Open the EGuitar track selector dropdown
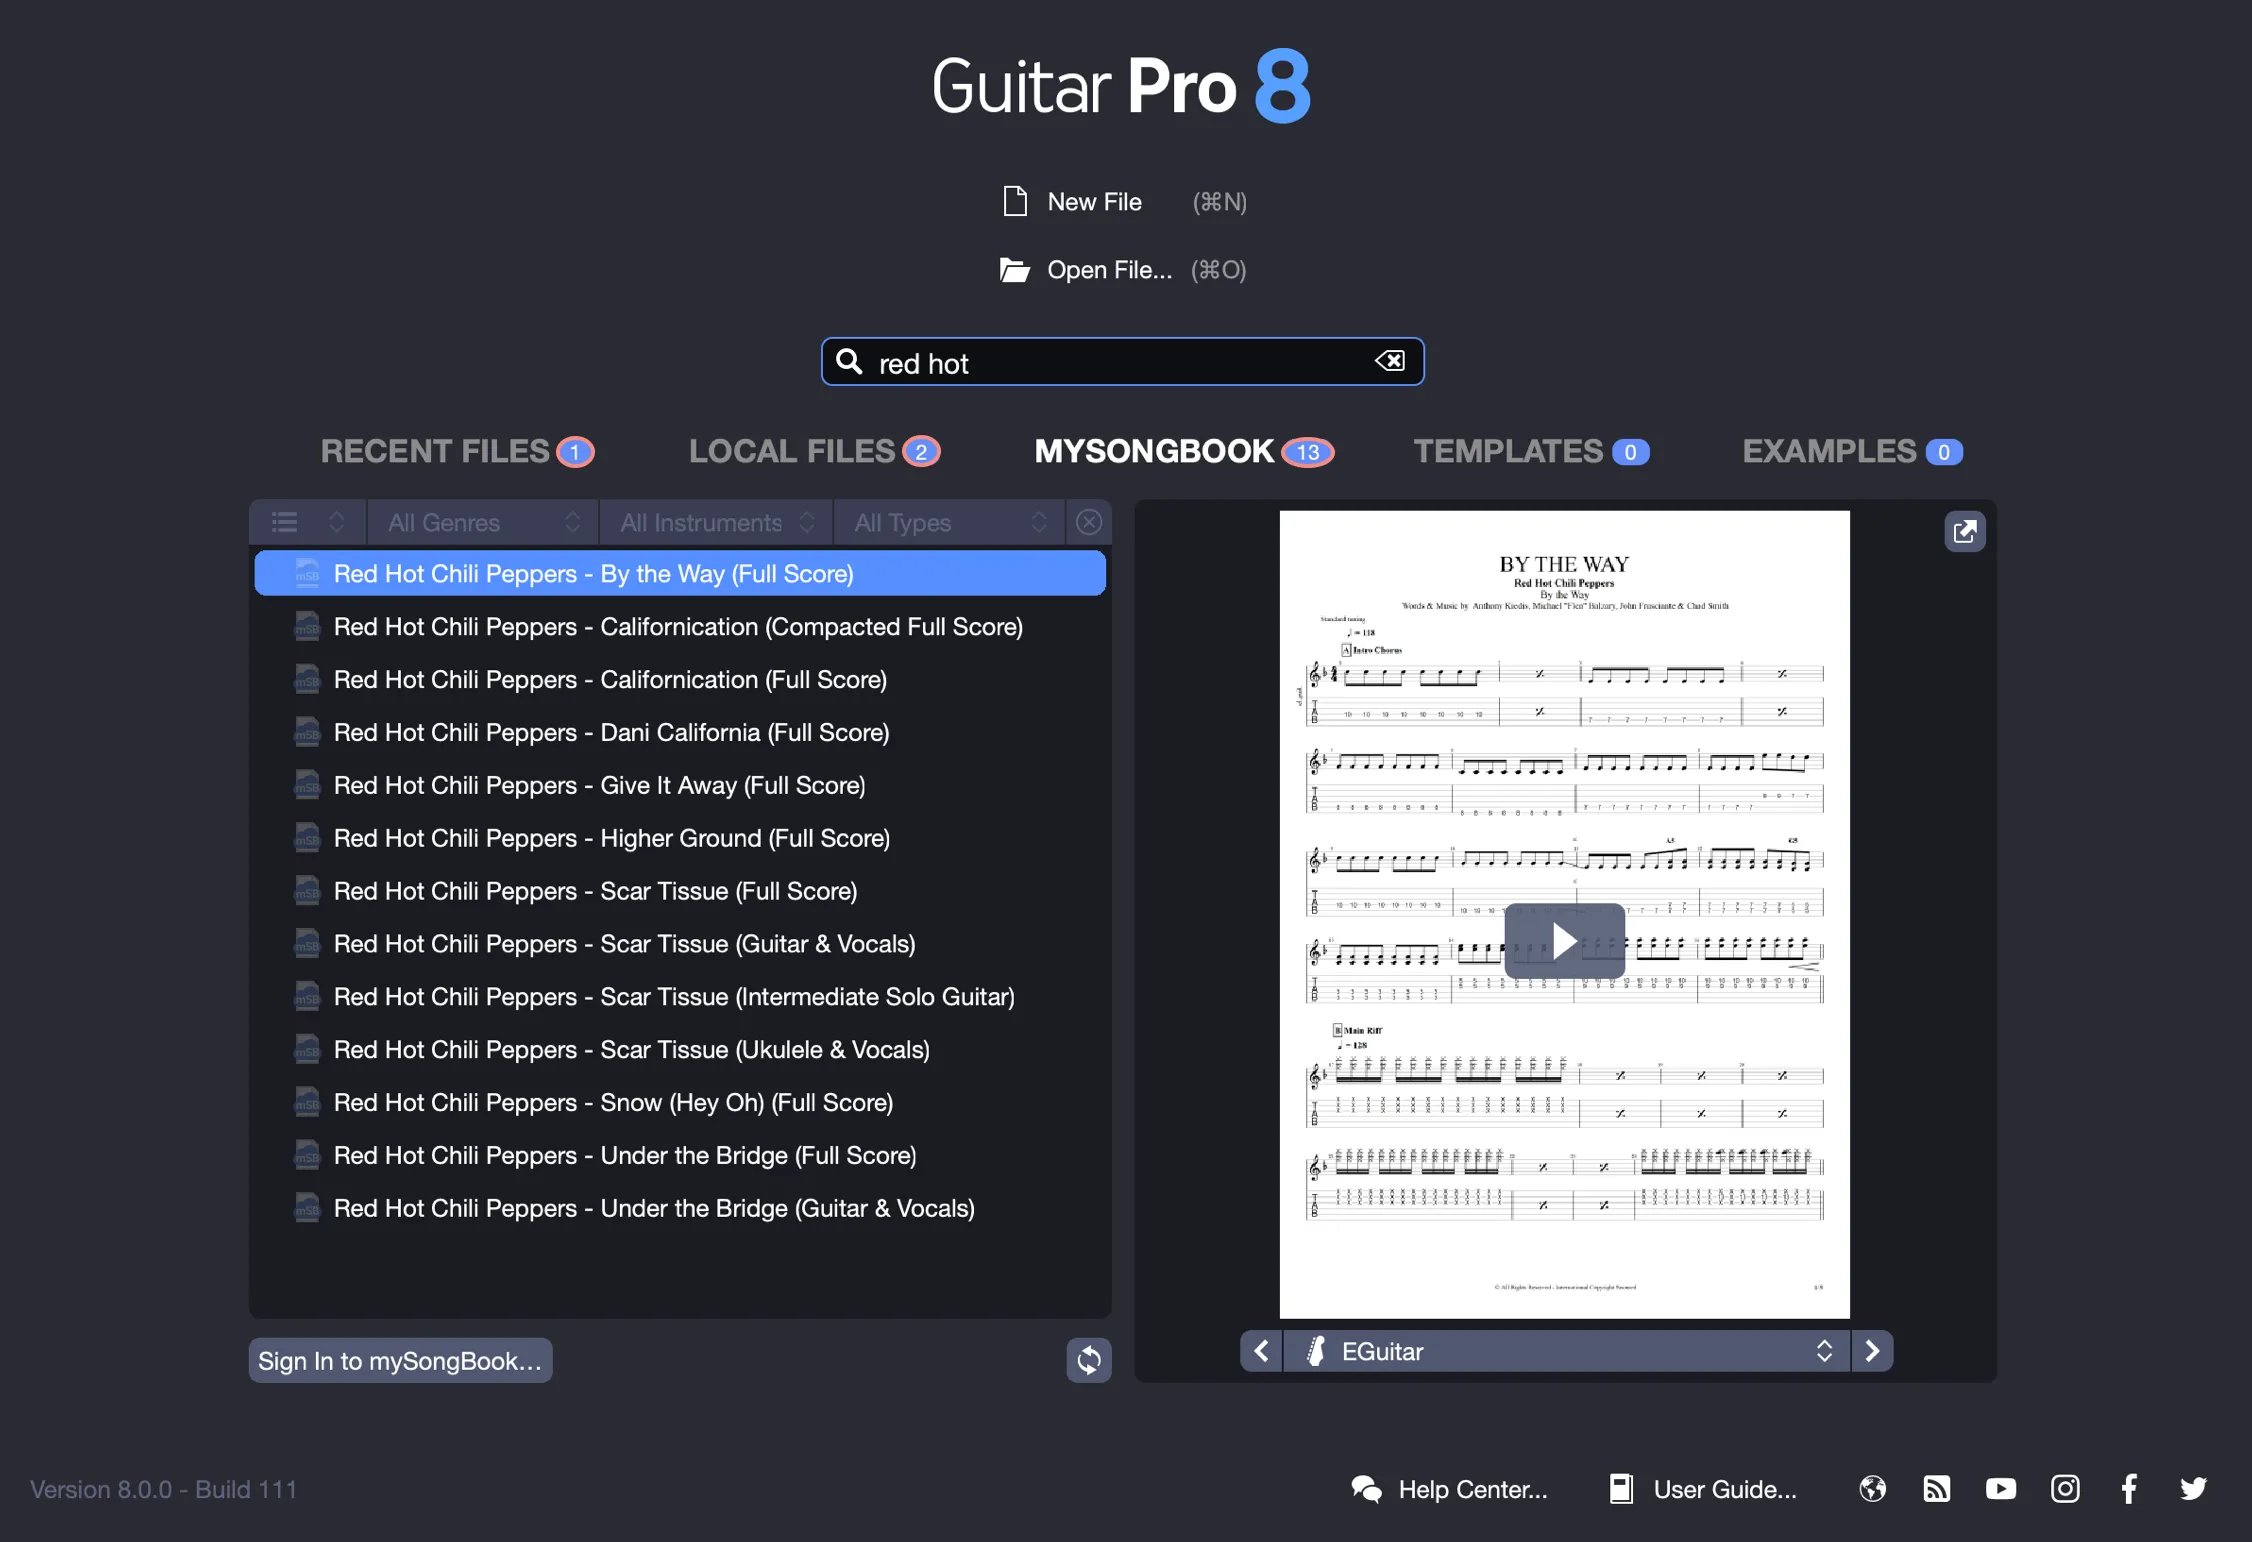The width and height of the screenshot is (2252, 1542). coord(1567,1351)
